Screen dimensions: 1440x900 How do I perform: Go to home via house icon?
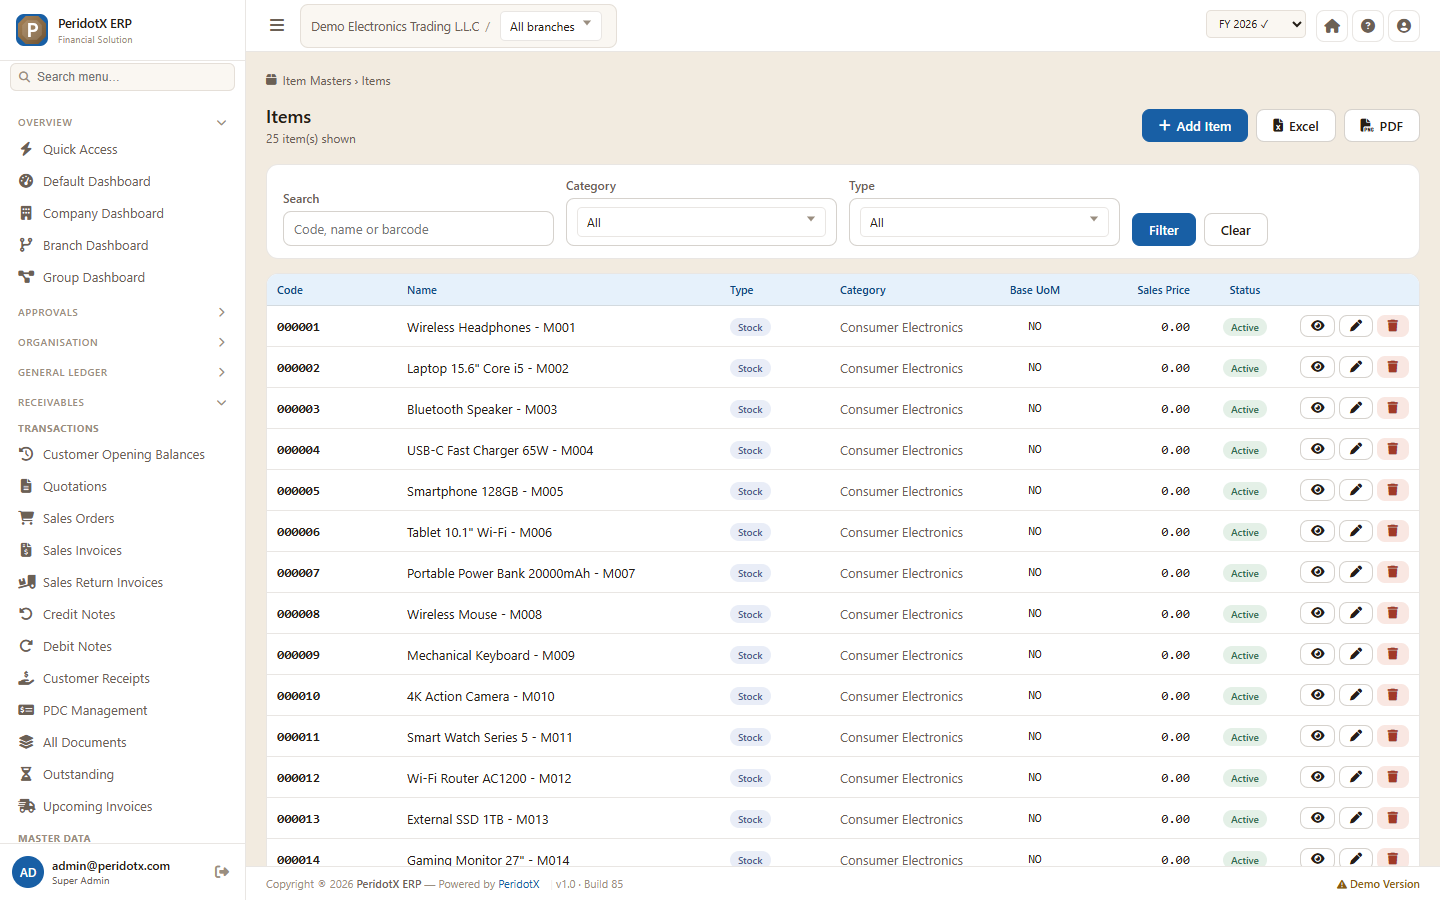click(x=1332, y=26)
